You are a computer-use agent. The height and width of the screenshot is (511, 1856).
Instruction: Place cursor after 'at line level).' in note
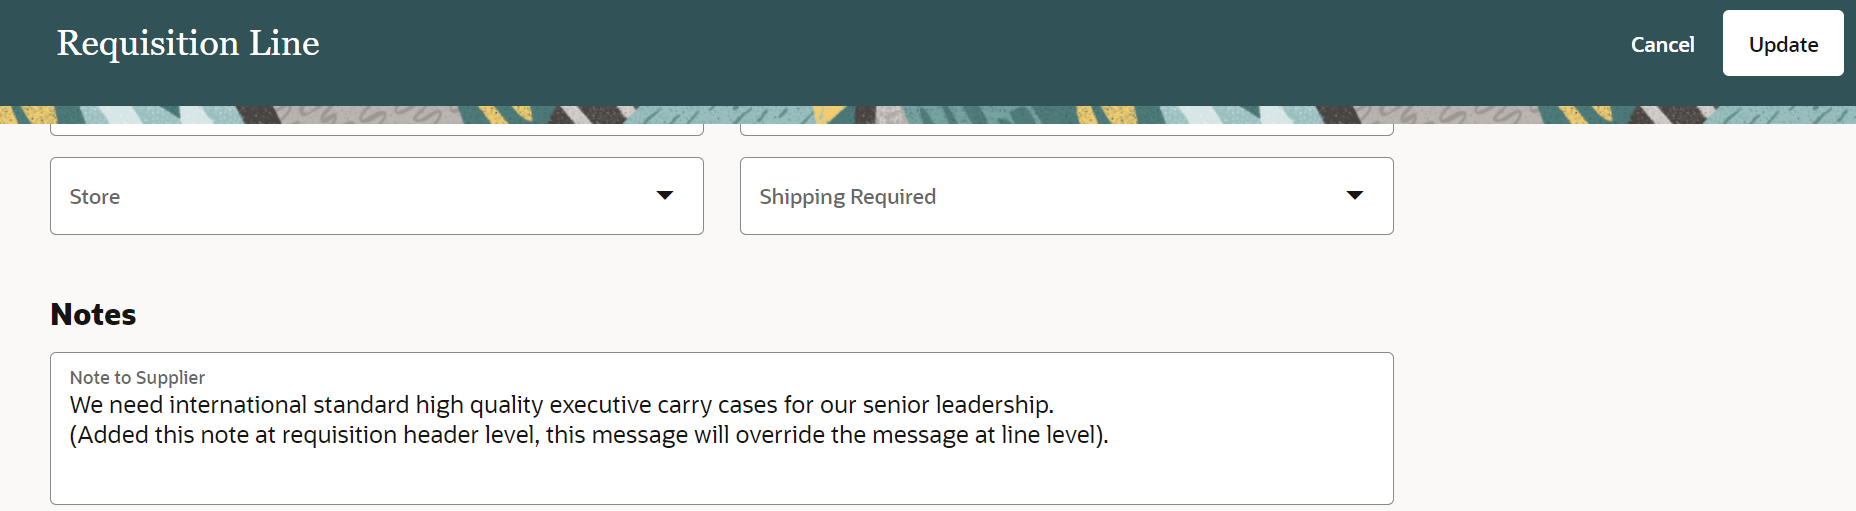coord(1110,435)
